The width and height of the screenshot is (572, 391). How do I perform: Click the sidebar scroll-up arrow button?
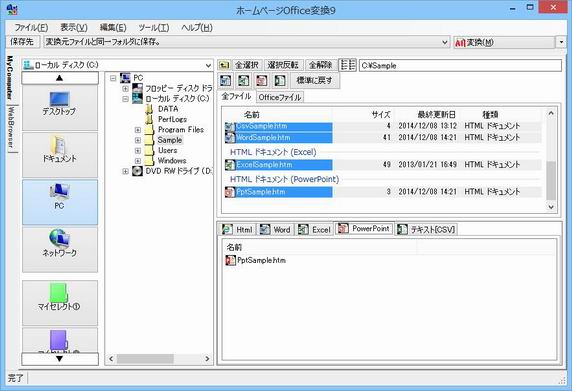(x=60, y=78)
